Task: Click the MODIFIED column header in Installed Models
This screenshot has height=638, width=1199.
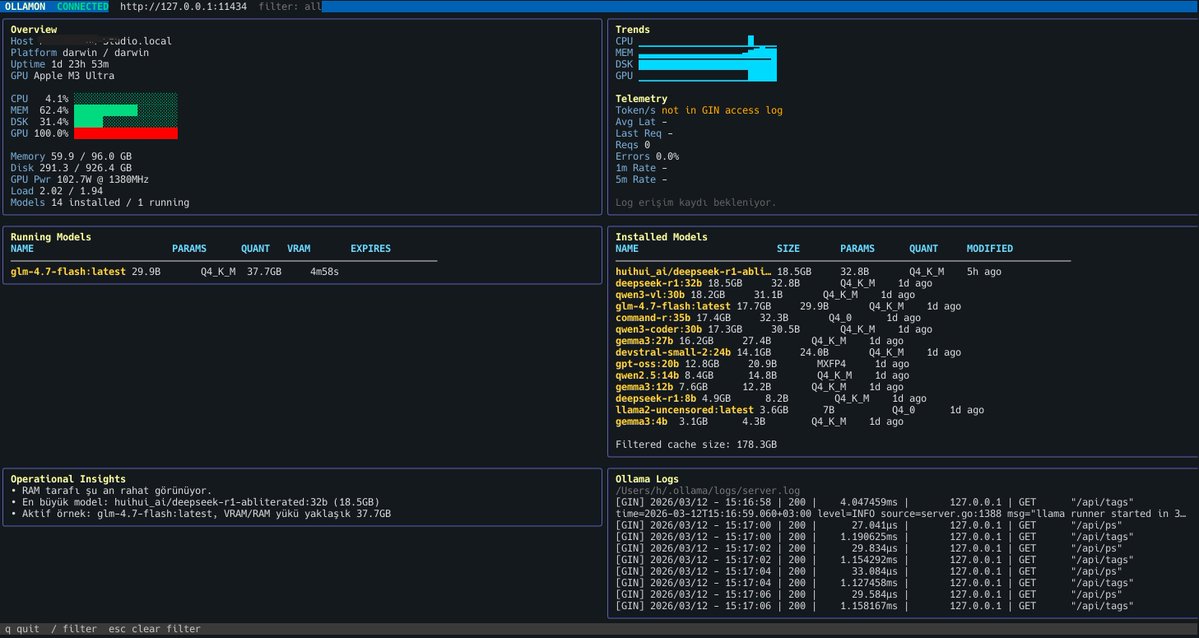Action: tap(989, 249)
